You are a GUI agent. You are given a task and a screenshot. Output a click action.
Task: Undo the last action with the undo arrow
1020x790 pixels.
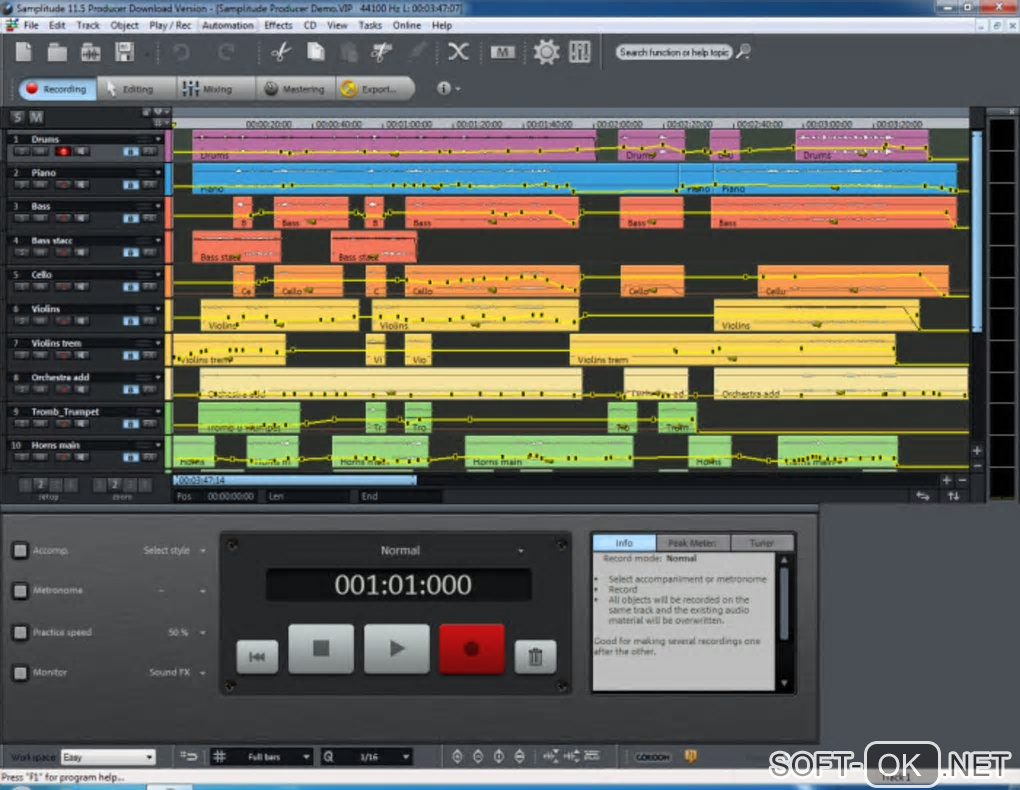[x=181, y=51]
